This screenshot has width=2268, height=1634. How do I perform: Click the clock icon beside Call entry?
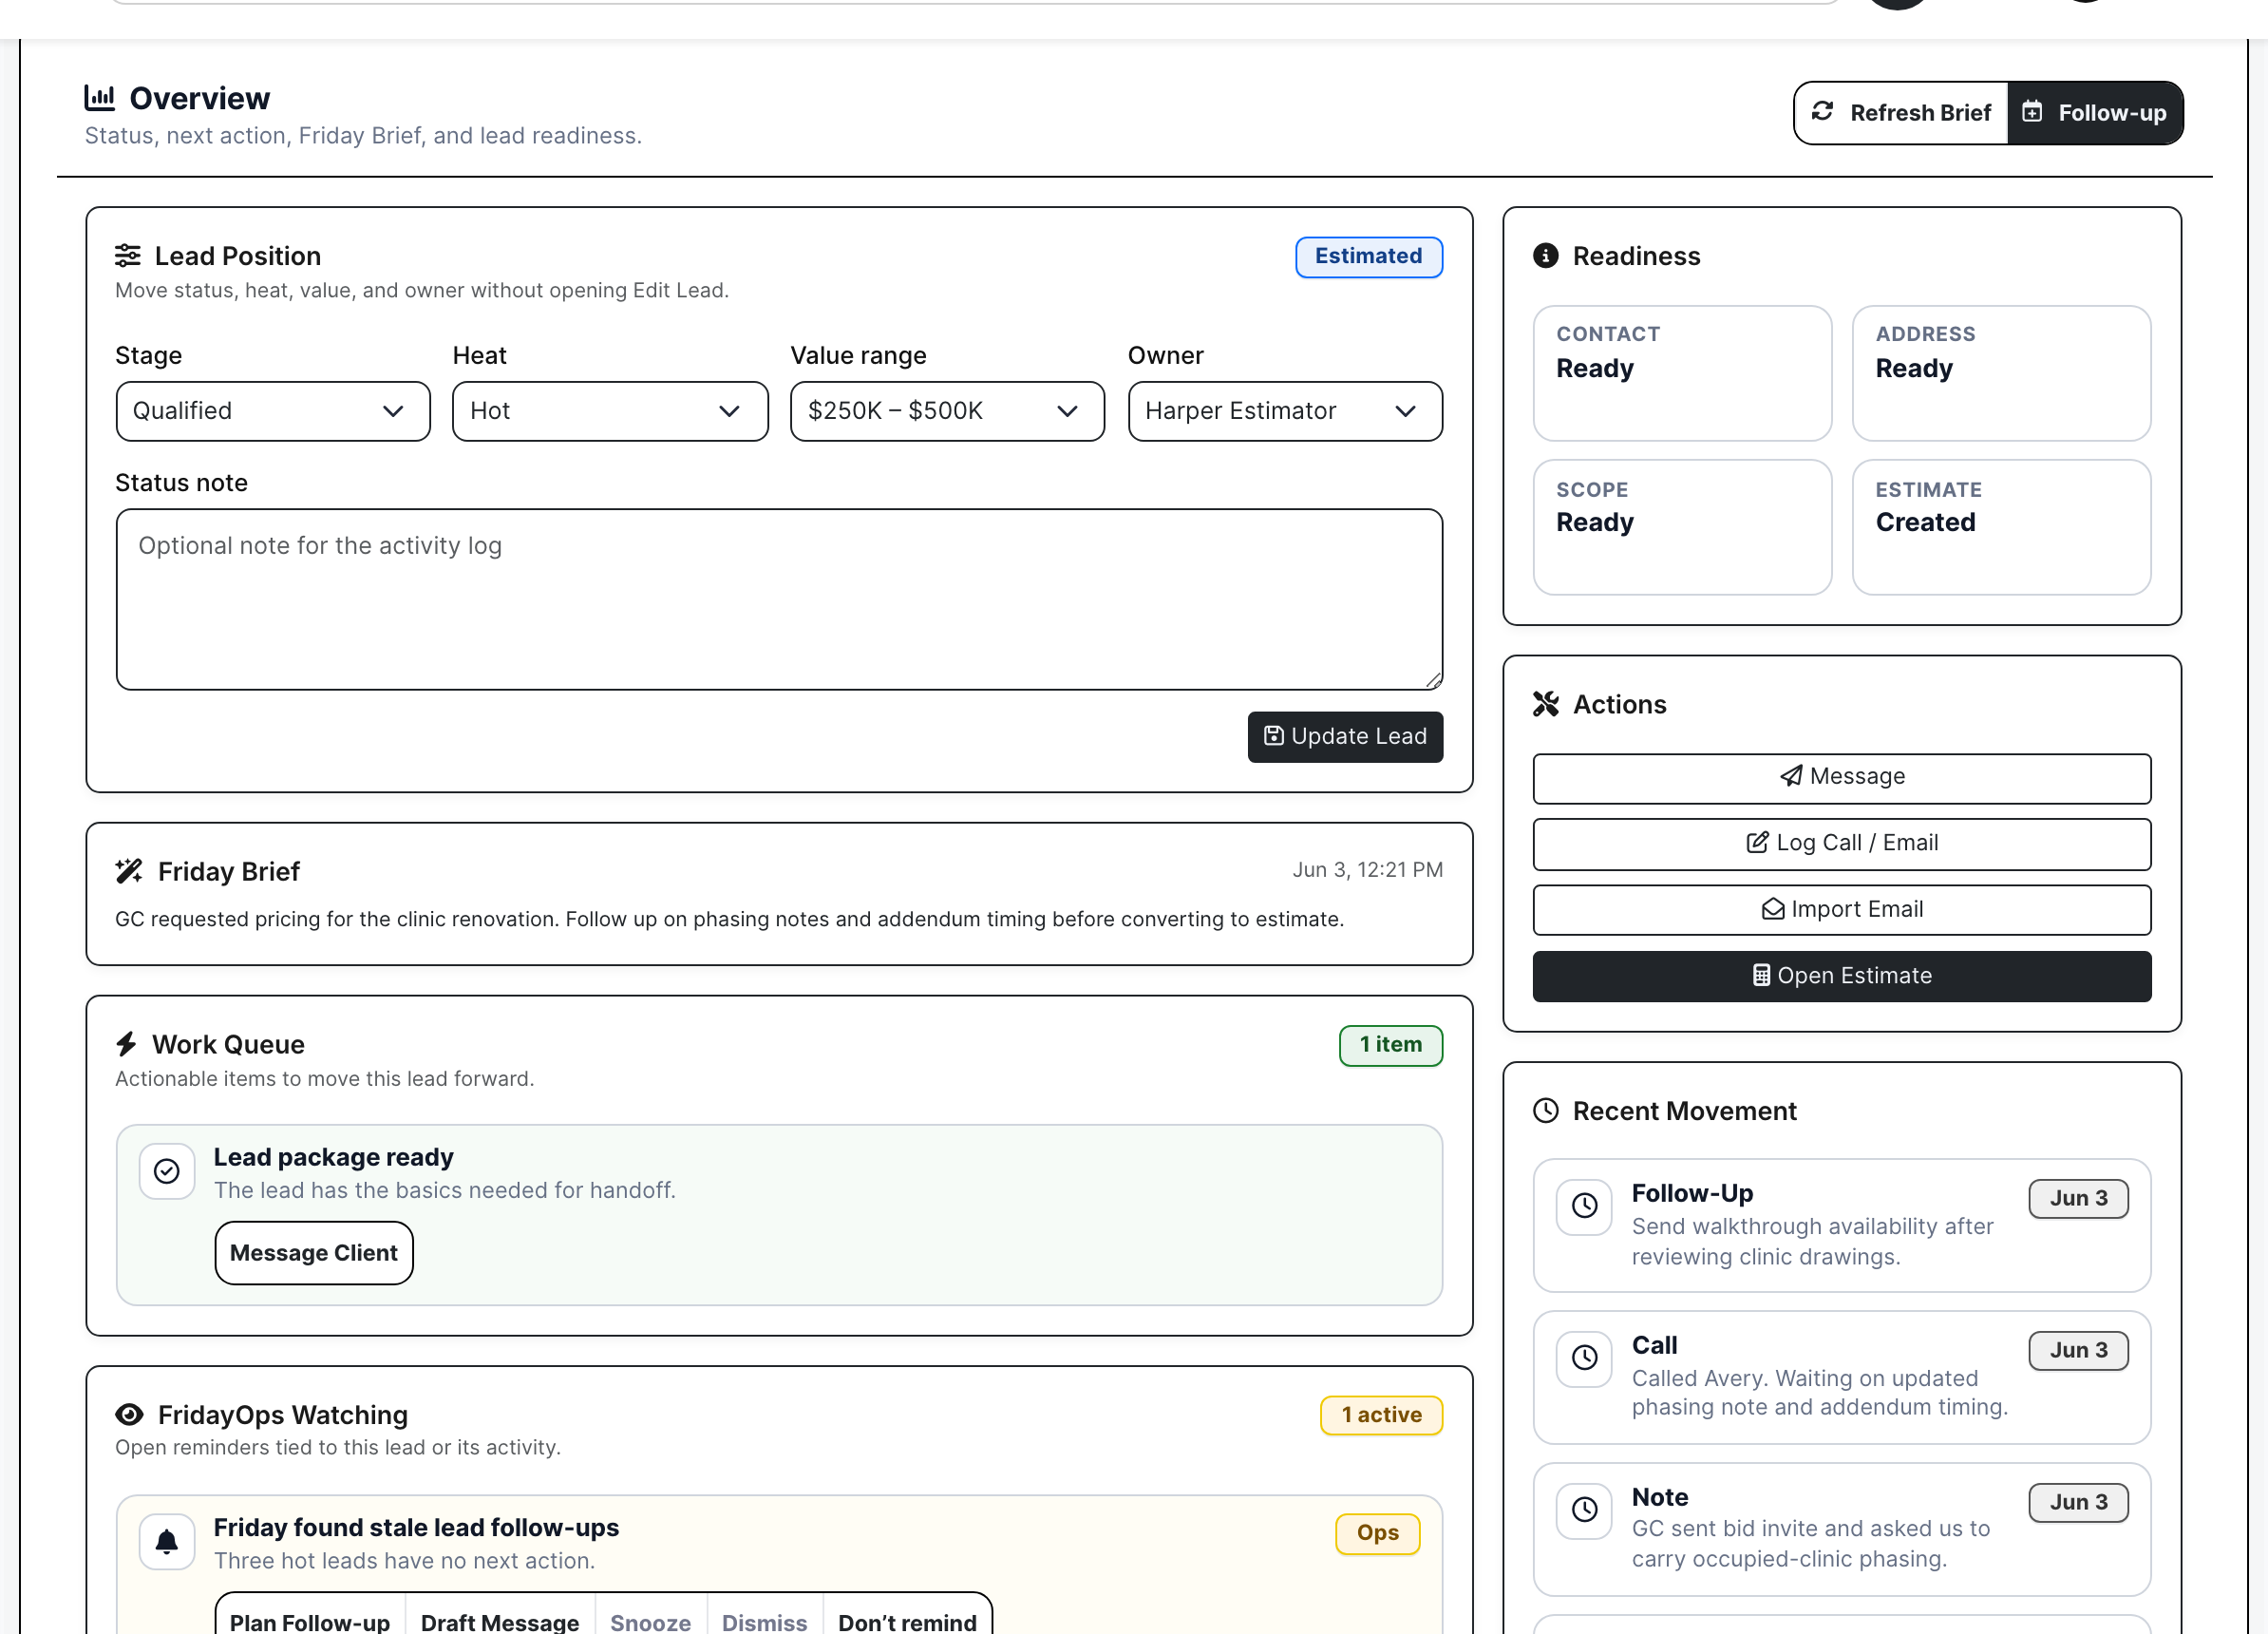pyautogui.click(x=1584, y=1358)
